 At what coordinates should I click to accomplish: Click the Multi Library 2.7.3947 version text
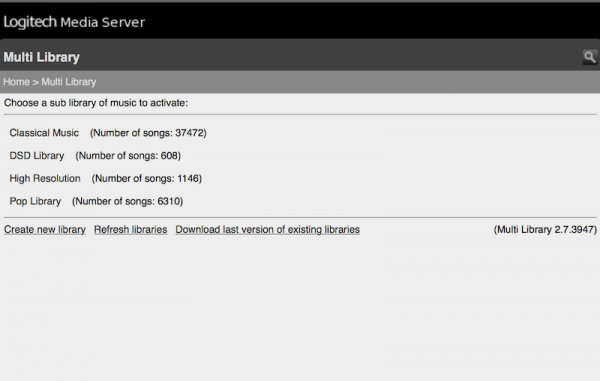545,230
